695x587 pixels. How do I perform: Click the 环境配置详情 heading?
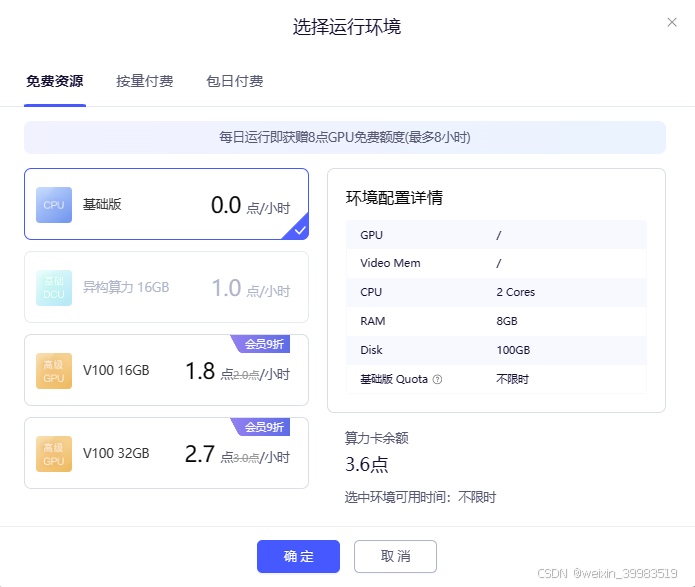394,198
